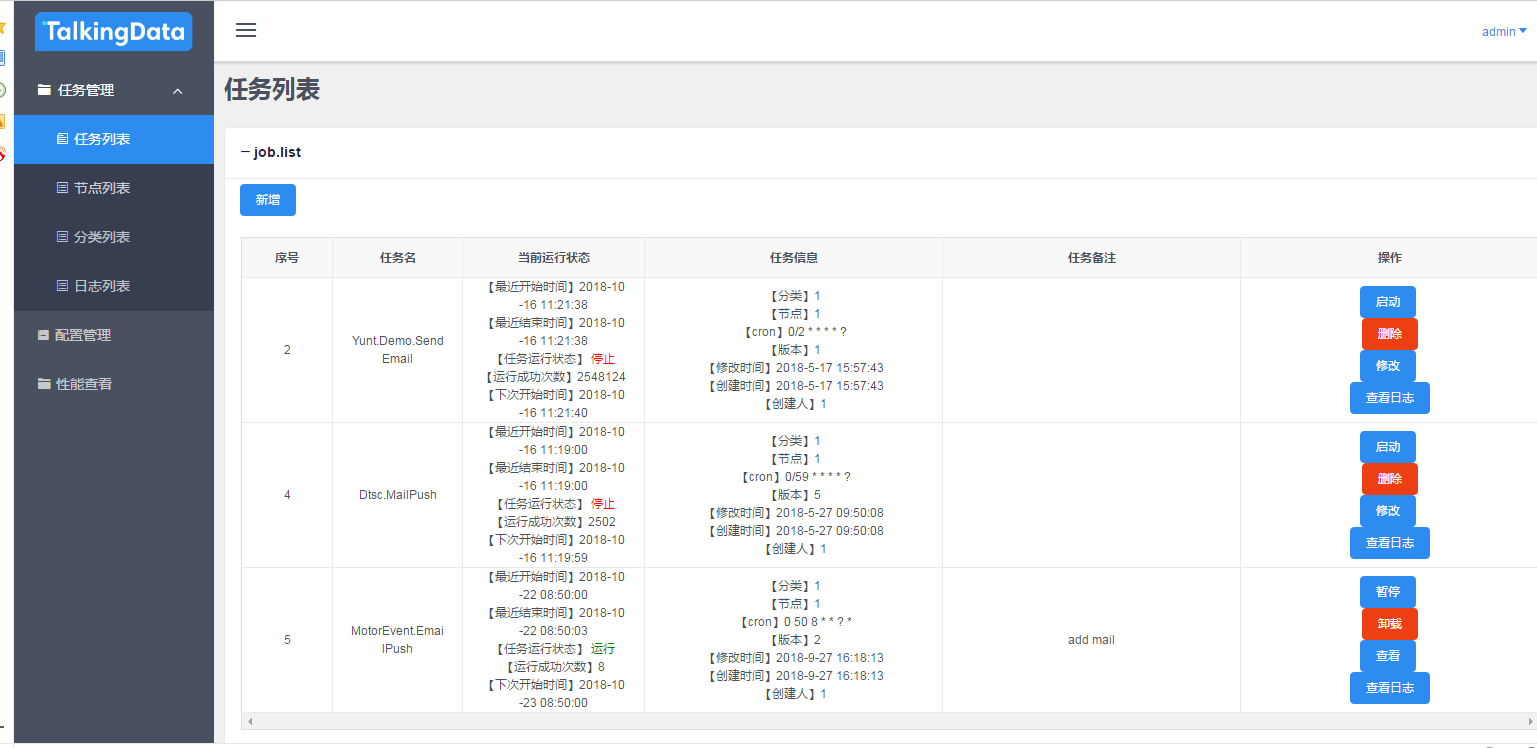Open the admin user dropdown
The image size is (1537, 748).
pos(1504,32)
